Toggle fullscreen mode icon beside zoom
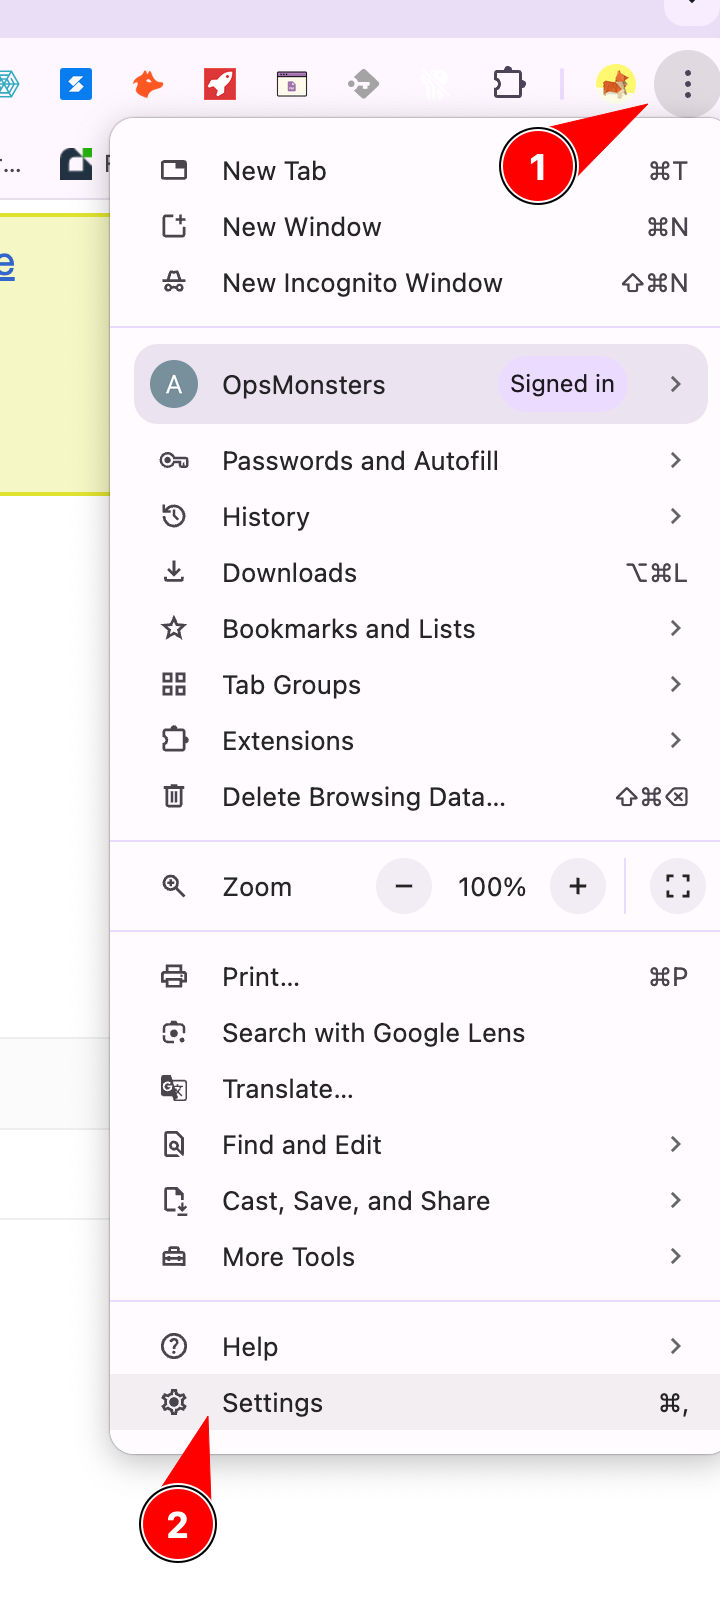Image resolution: width=720 pixels, height=1622 pixels. click(x=677, y=886)
